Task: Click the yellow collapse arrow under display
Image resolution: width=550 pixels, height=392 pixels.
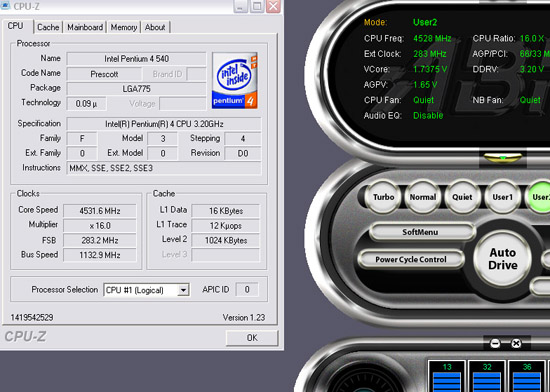Action: [503, 158]
